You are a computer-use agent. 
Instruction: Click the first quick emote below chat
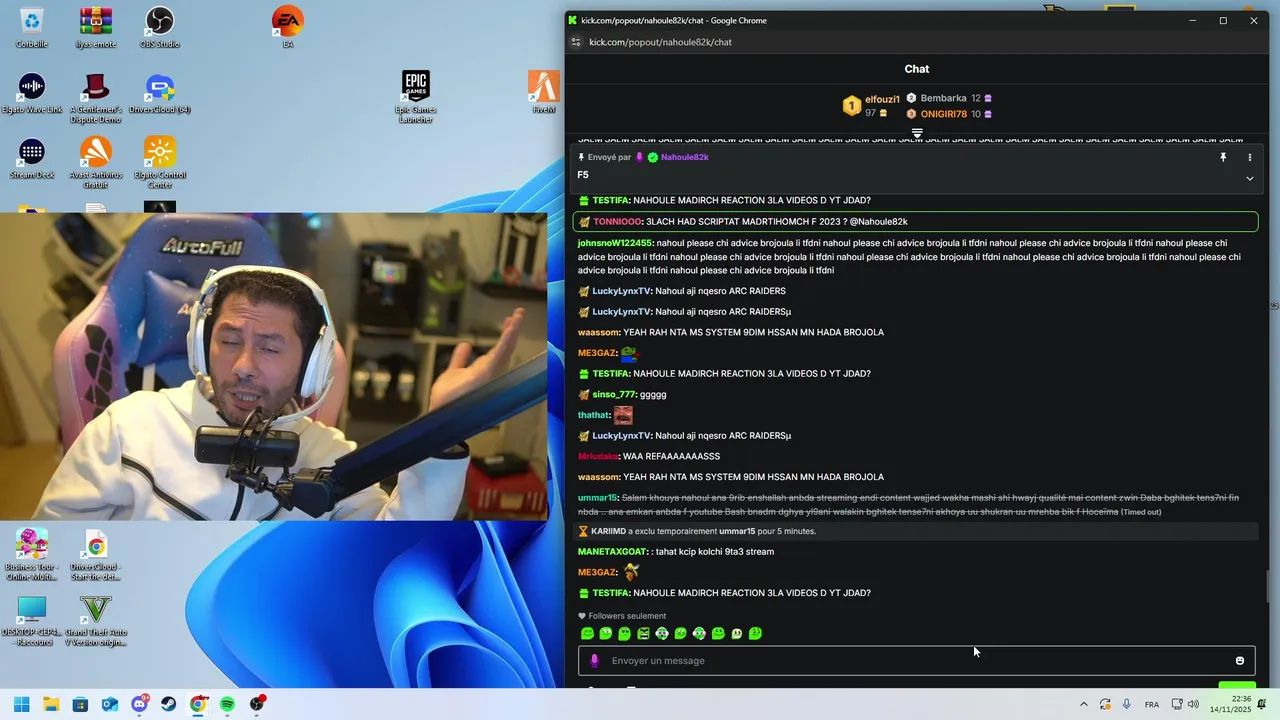587,633
